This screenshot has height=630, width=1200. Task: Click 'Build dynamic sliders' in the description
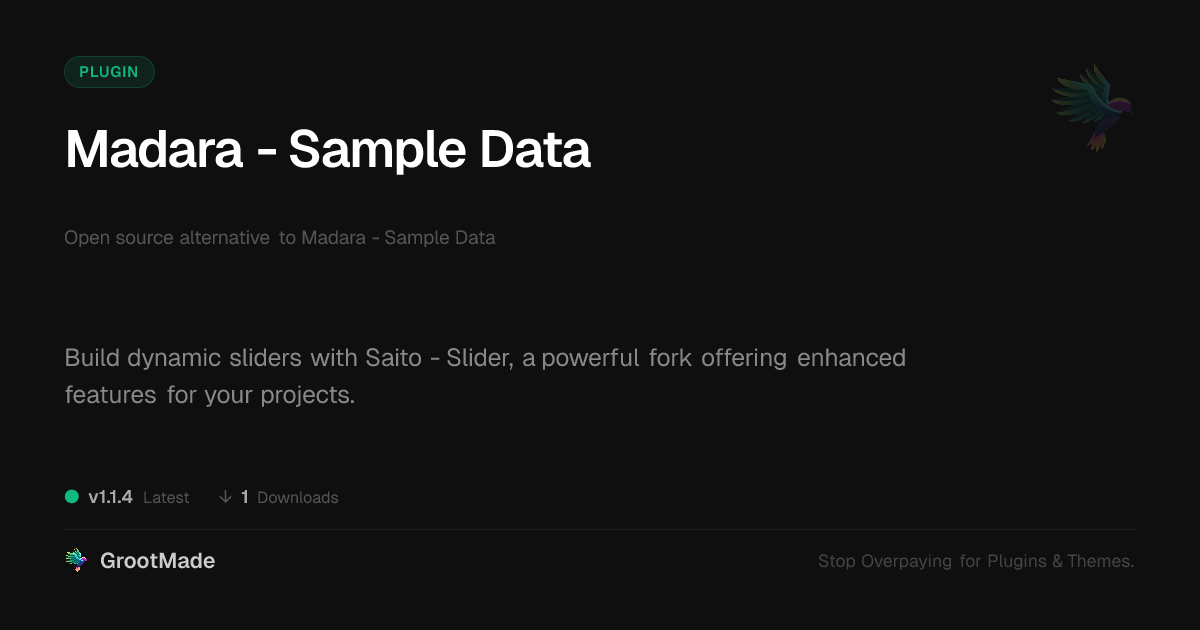[x=184, y=358]
